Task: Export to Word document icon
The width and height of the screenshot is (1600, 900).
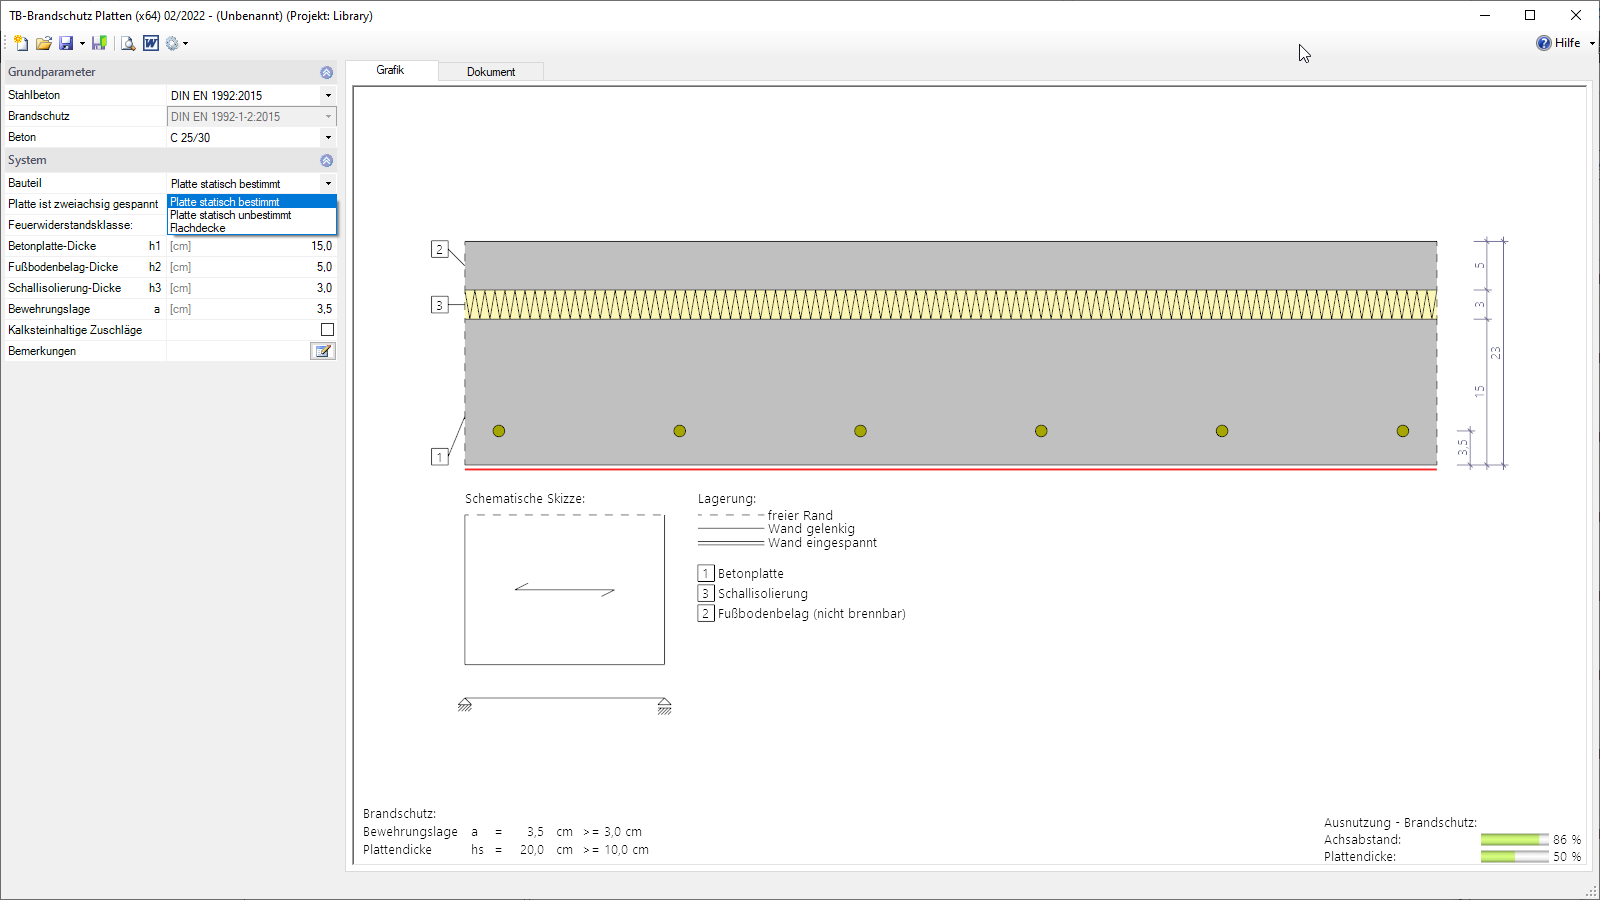Action: pos(151,43)
